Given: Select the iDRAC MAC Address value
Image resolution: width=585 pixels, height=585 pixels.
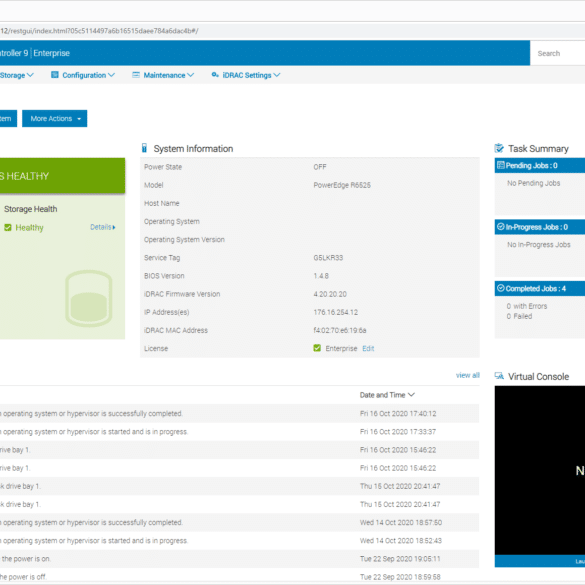Looking at the screenshot, I should pos(340,330).
